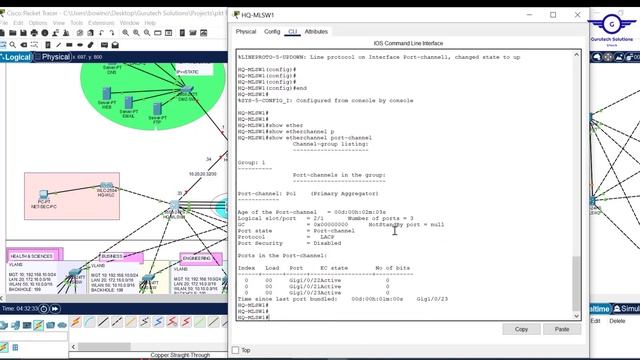Choose the Draw Line tool
Viewport: 640px width, 360px height.
[x=58, y=45]
